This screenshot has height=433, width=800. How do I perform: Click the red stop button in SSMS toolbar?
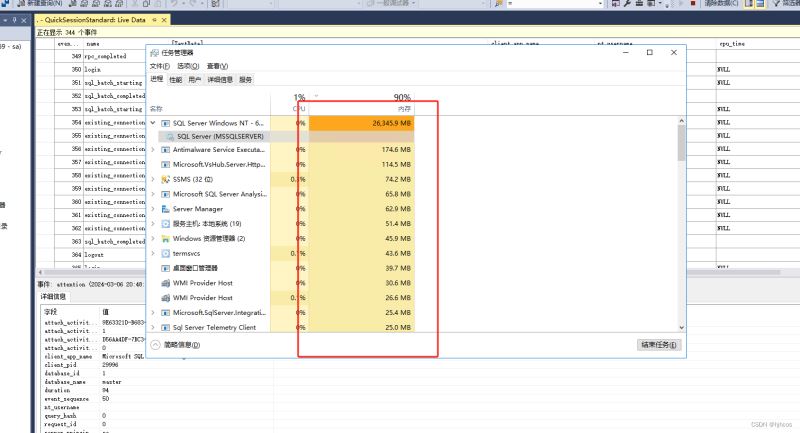click(693, 3)
